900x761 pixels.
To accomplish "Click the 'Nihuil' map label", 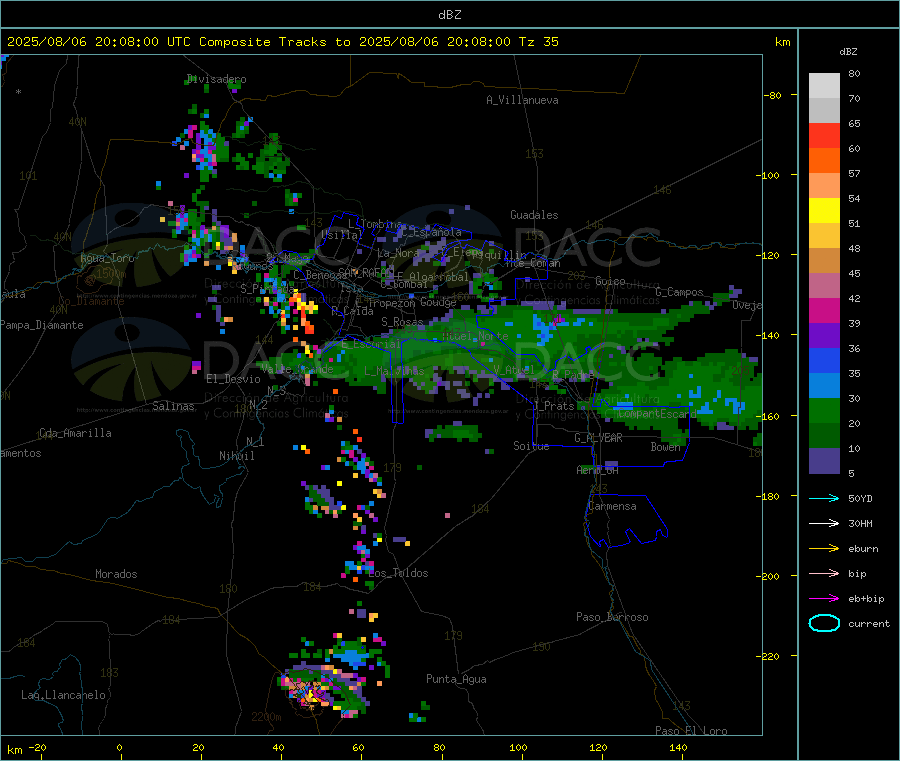I will click(237, 456).
